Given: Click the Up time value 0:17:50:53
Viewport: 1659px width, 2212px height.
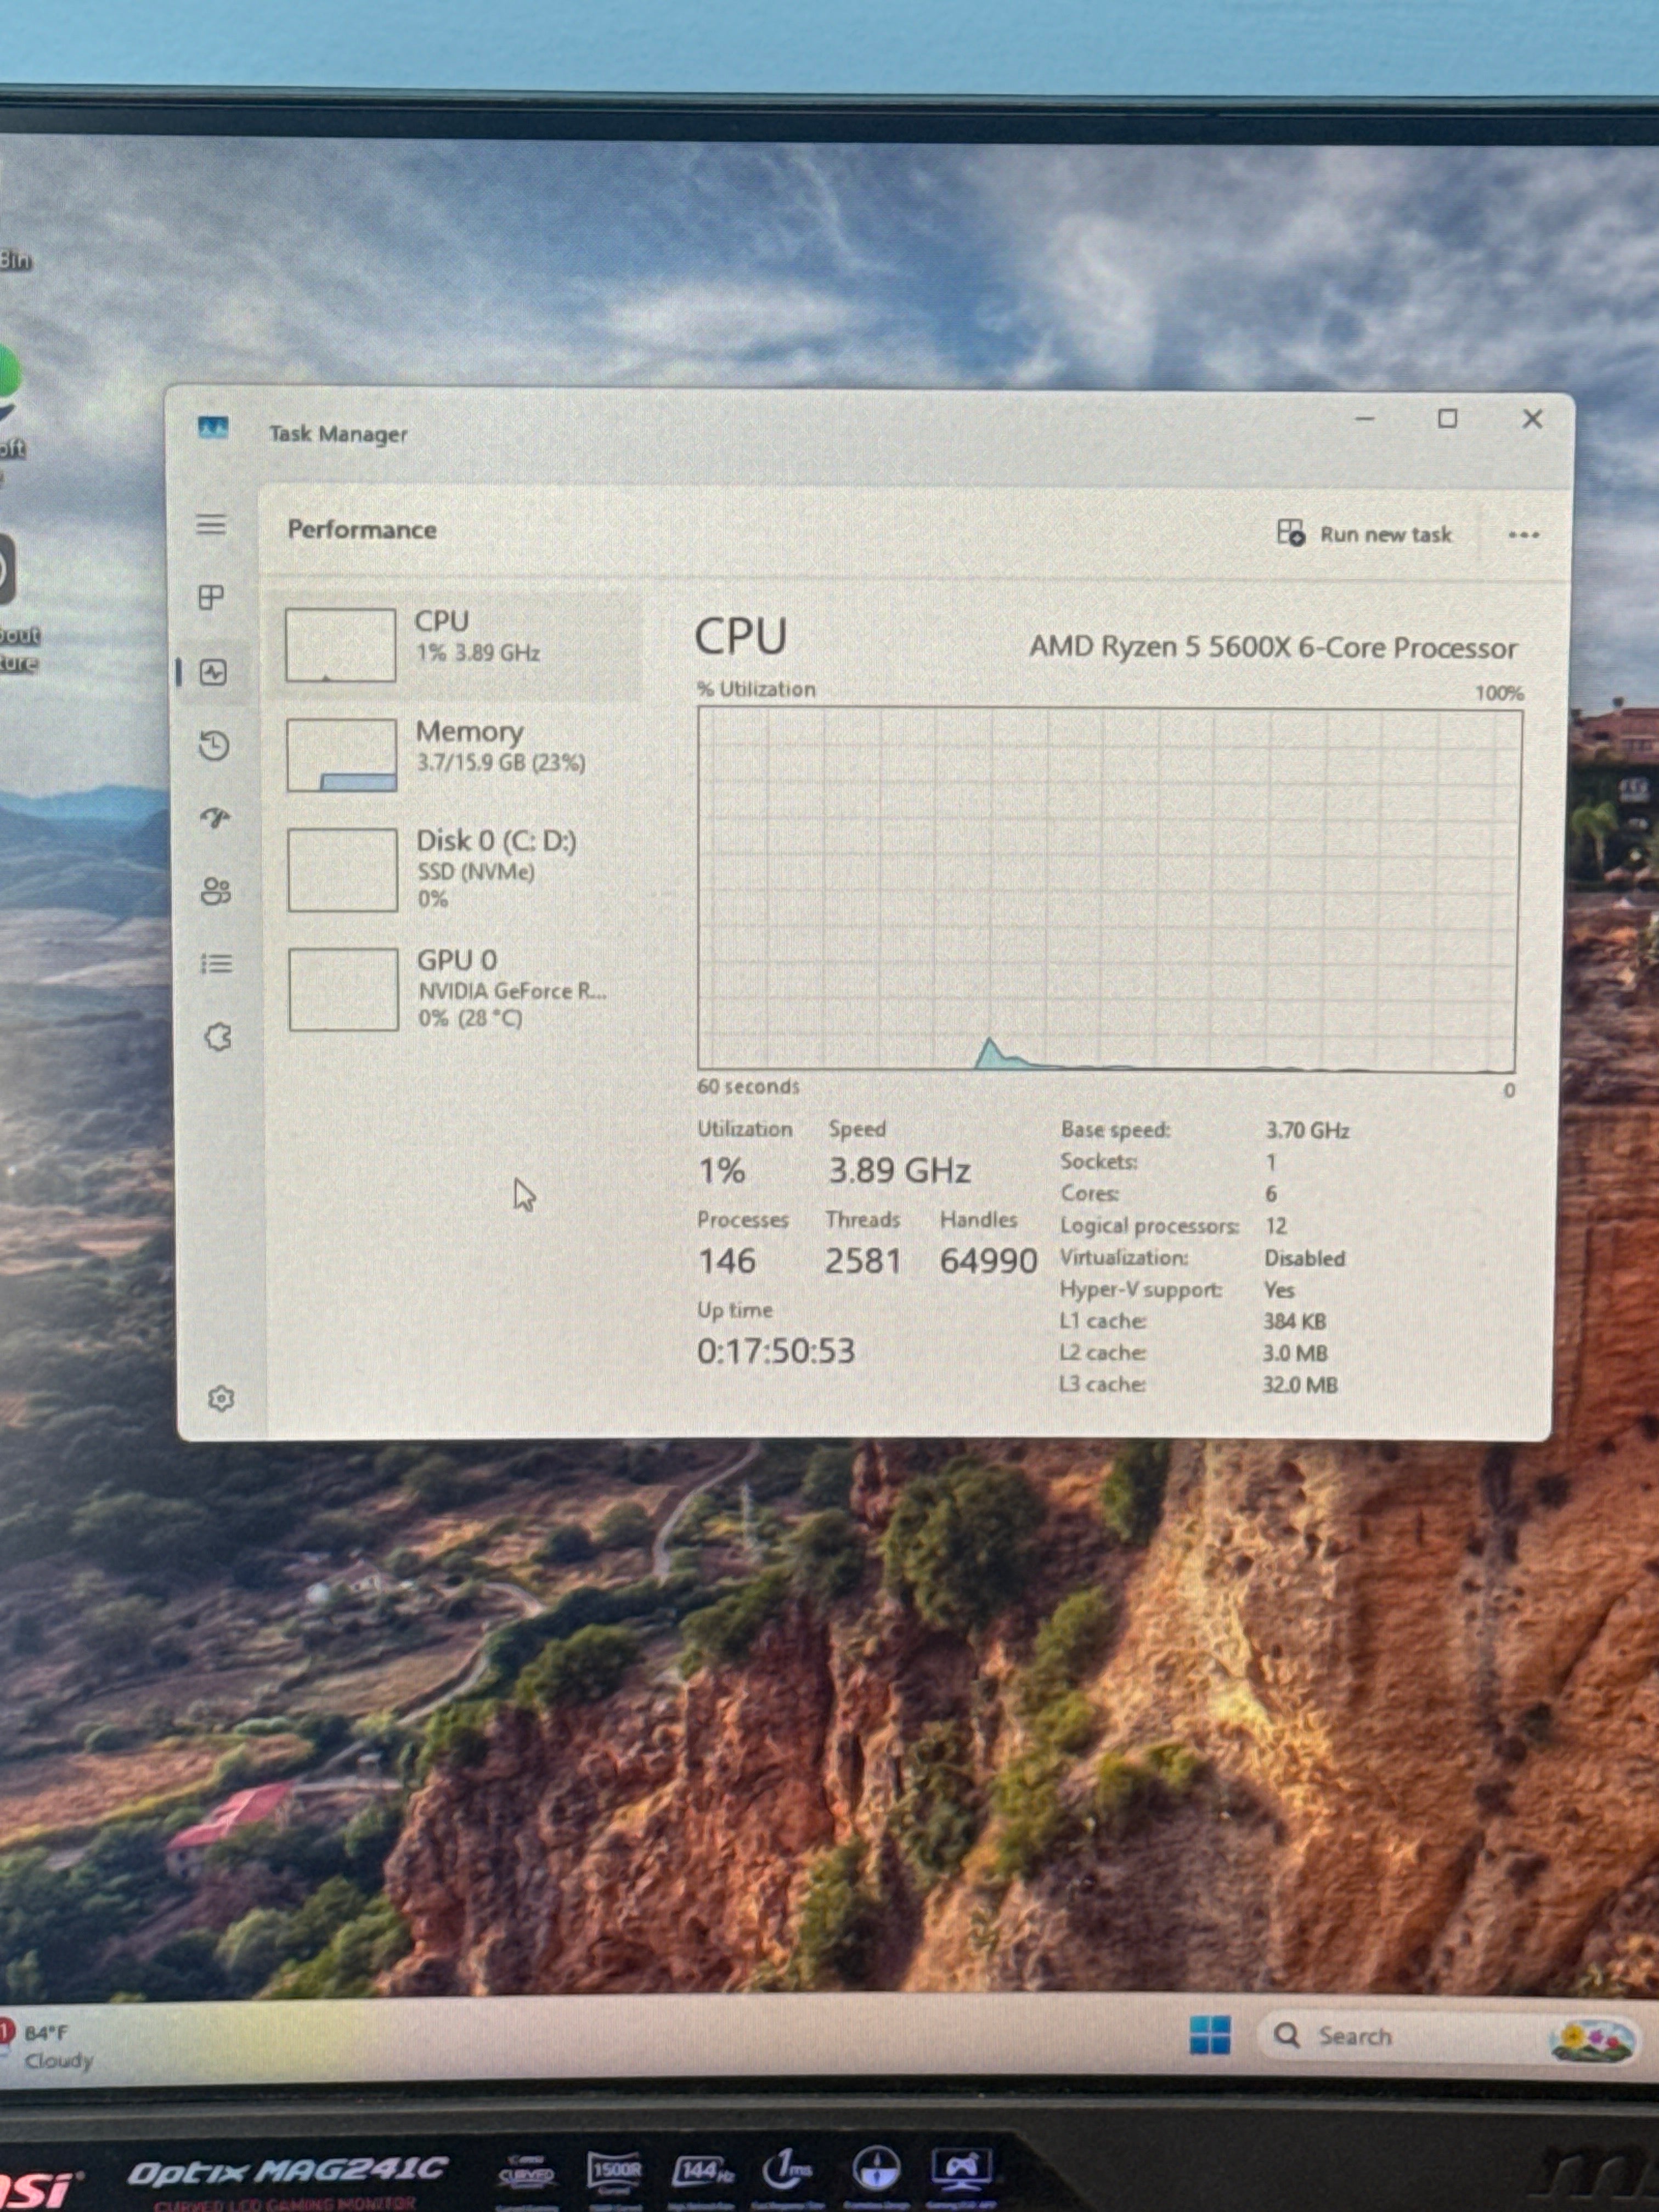Looking at the screenshot, I should [776, 1352].
